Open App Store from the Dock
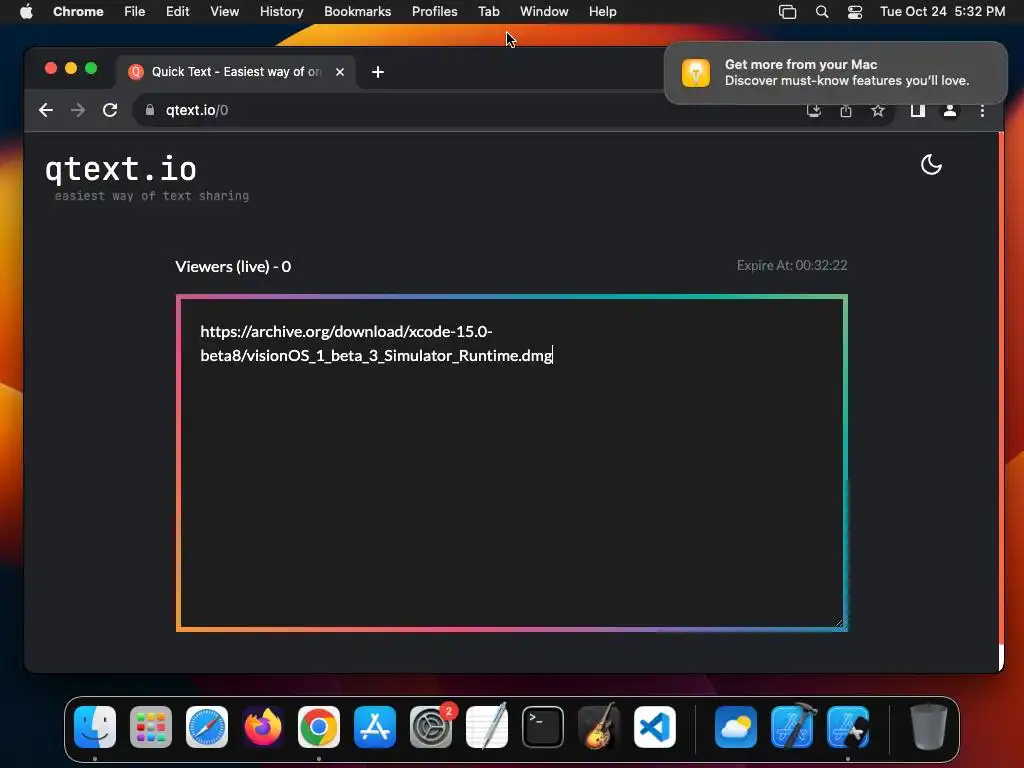Viewport: 1024px width, 768px height. pyautogui.click(x=375, y=726)
